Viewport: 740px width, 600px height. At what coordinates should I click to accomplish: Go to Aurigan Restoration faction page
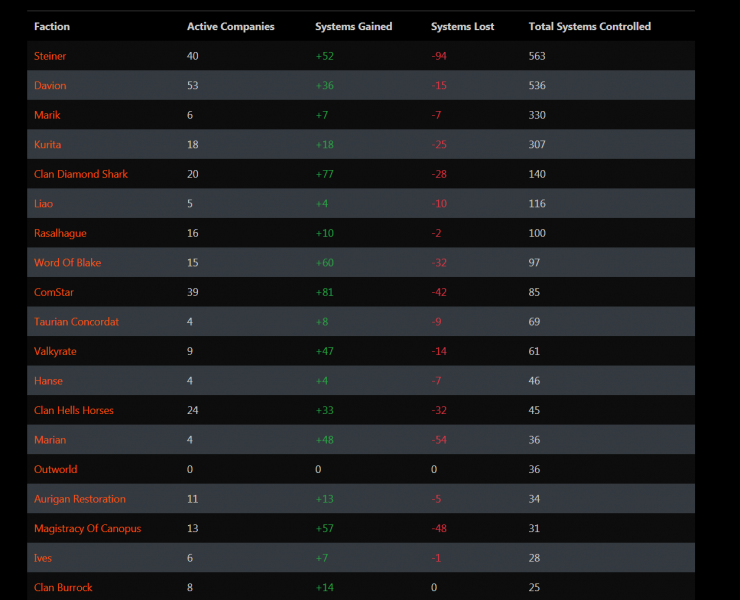tap(80, 499)
